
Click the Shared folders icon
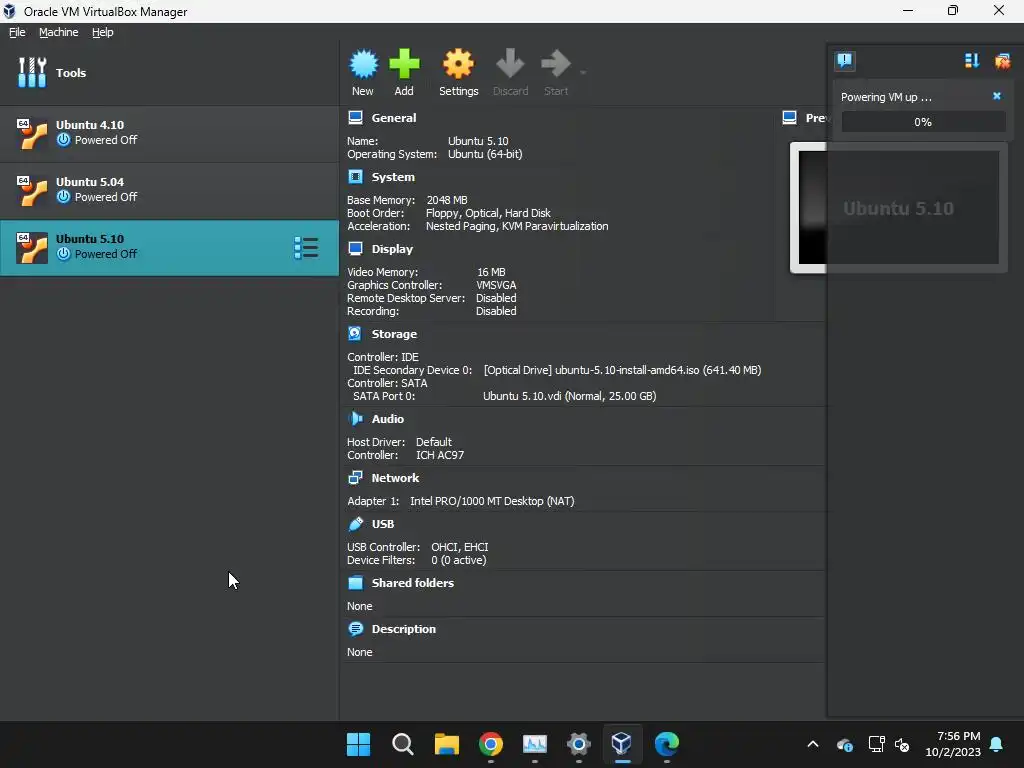click(355, 583)
